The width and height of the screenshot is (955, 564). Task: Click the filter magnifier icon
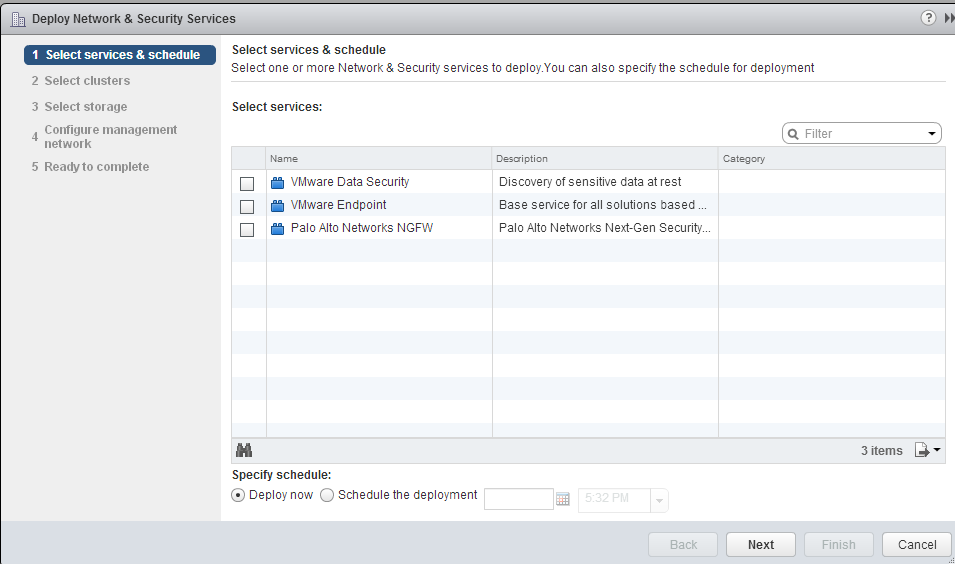tap(793, 133)
